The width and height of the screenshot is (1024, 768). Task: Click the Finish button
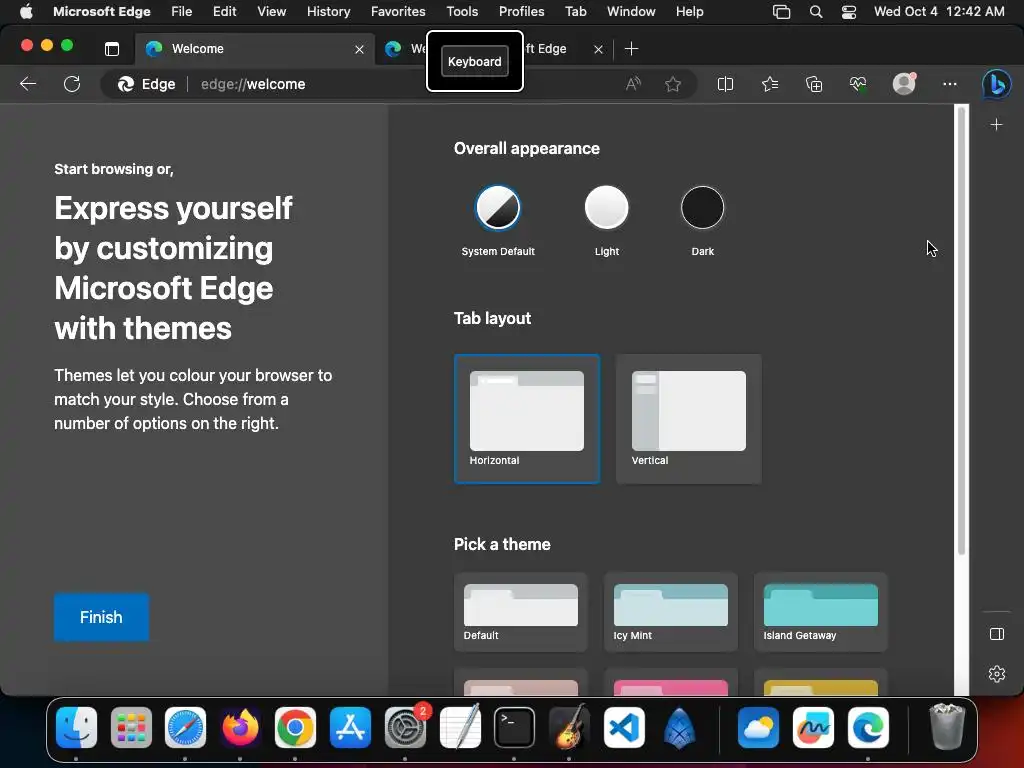click(101, 617)
